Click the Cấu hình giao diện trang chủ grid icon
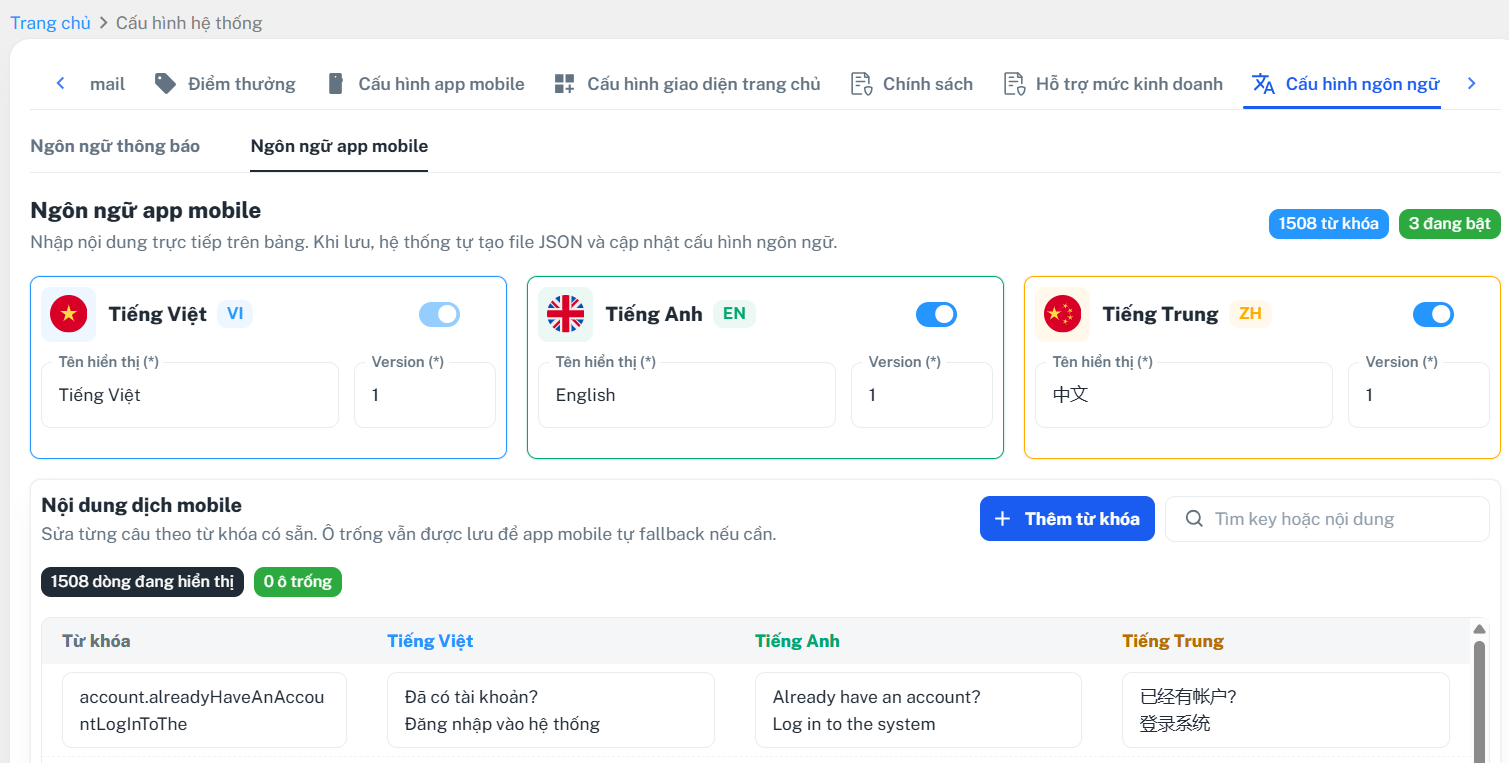This screenshot has width=1509, height=763. tap(564, 84)
